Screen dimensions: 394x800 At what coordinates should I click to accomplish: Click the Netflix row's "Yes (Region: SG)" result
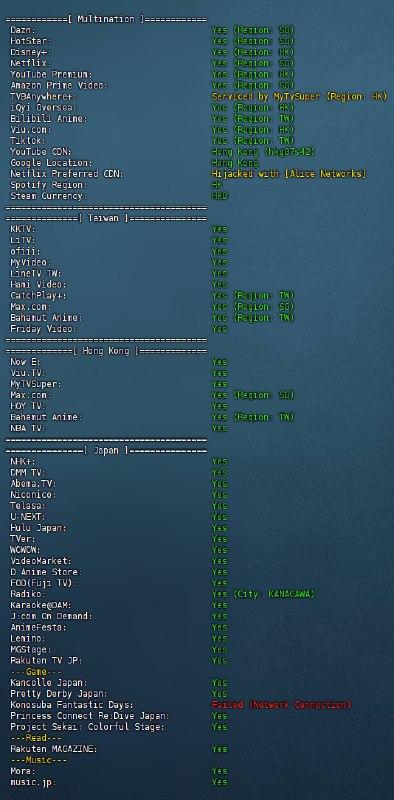253,63
